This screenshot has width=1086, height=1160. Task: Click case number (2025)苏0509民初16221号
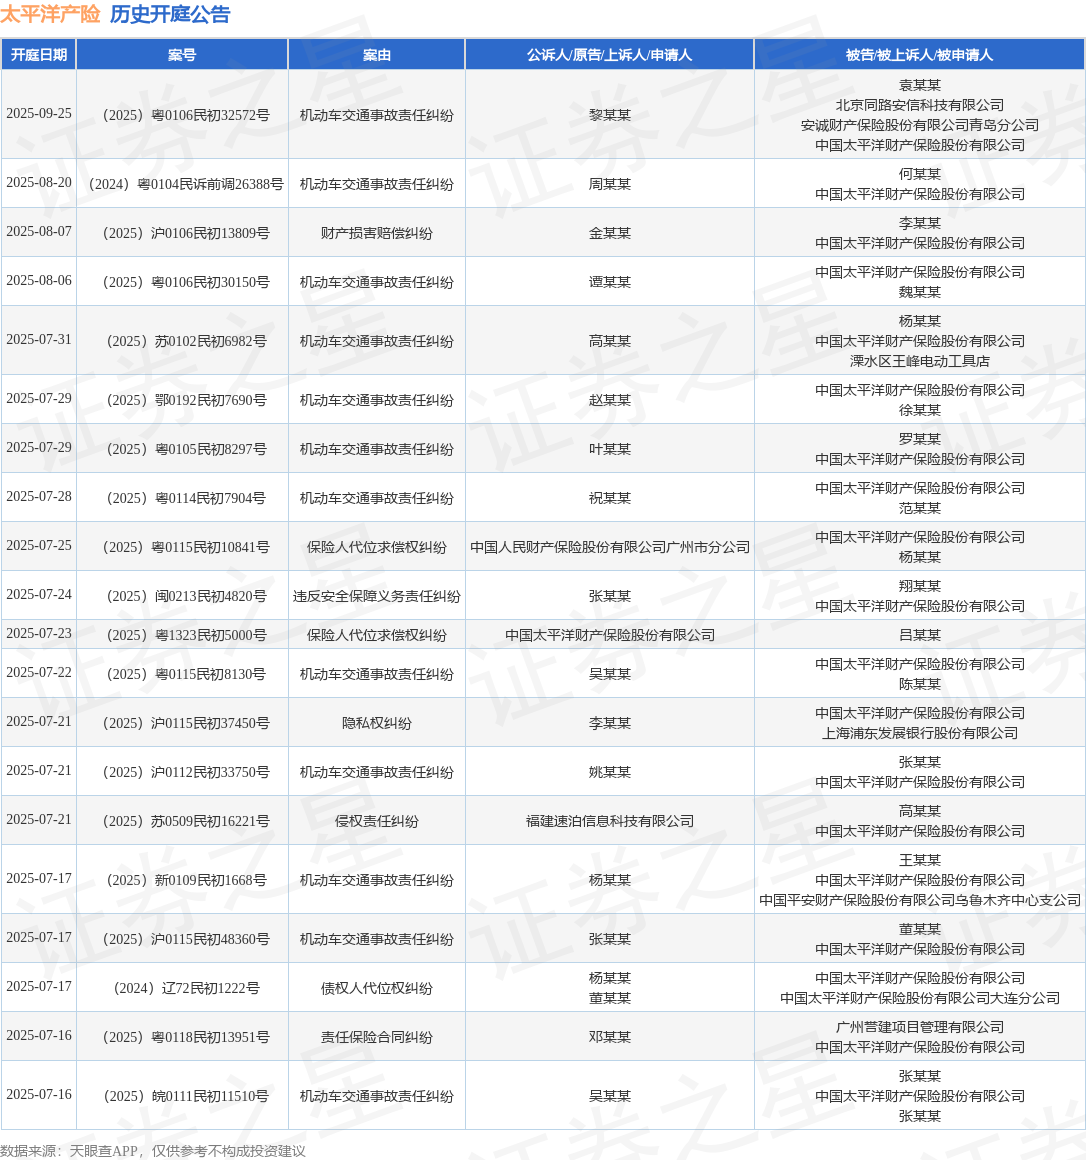186,820
